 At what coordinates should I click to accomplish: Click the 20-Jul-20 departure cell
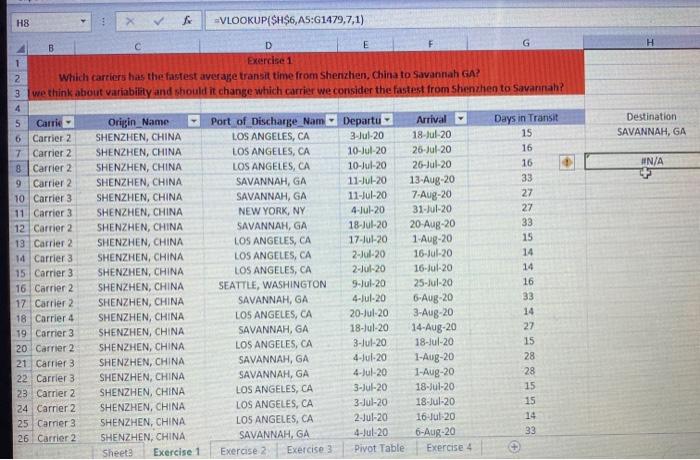coord(369,313)
